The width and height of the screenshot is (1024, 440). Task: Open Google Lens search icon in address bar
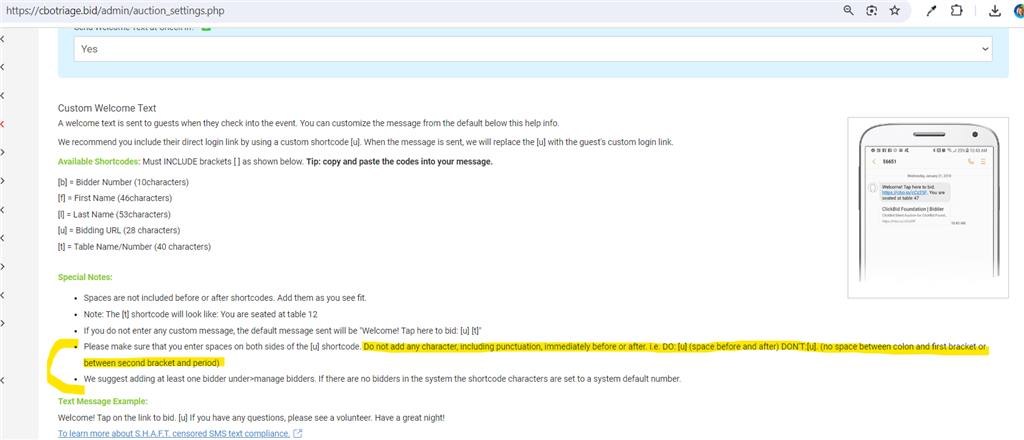872,10
